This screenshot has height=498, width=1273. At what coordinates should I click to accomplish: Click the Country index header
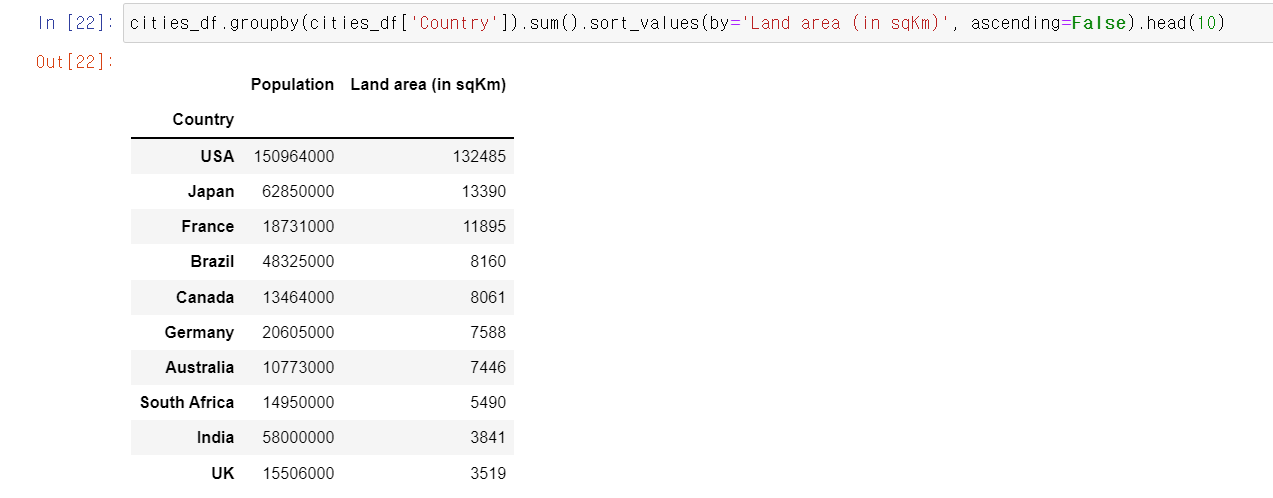pyautogui.click(x=203, y=120)
